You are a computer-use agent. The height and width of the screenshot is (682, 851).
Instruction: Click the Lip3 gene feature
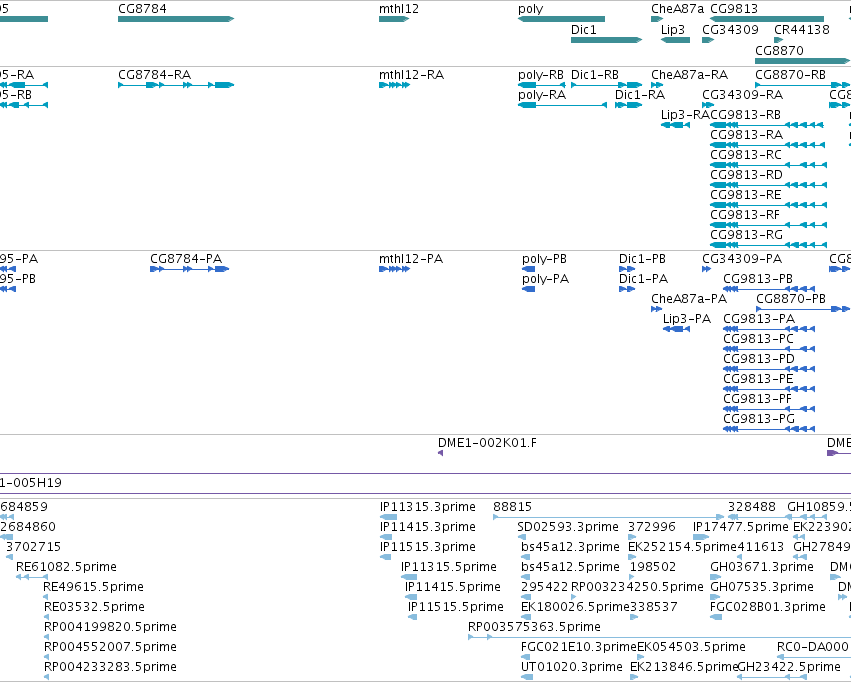point(675,40)
